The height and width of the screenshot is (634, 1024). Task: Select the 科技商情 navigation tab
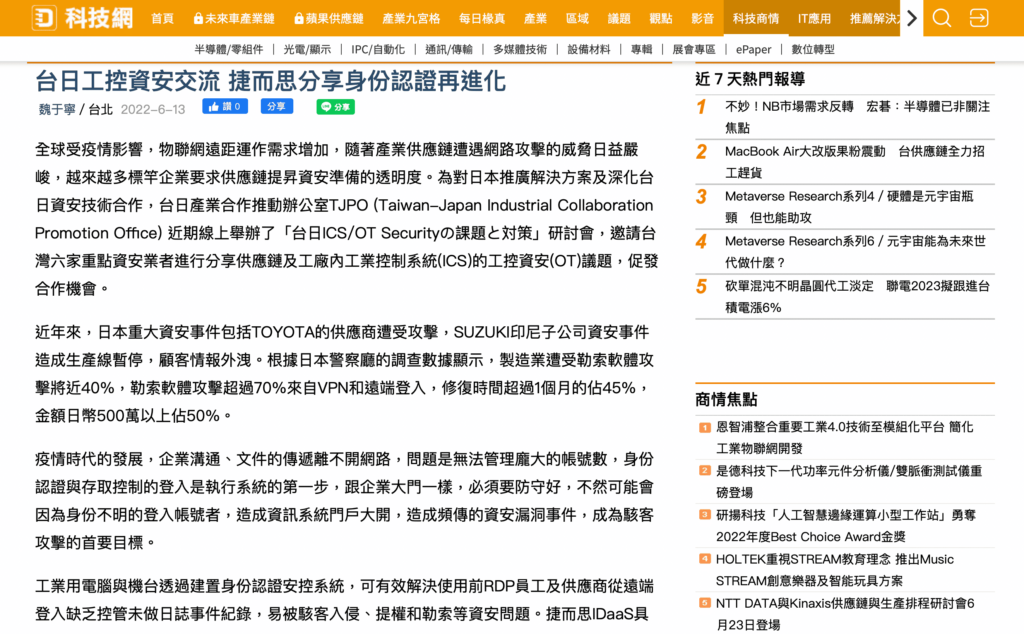(756, 18)
